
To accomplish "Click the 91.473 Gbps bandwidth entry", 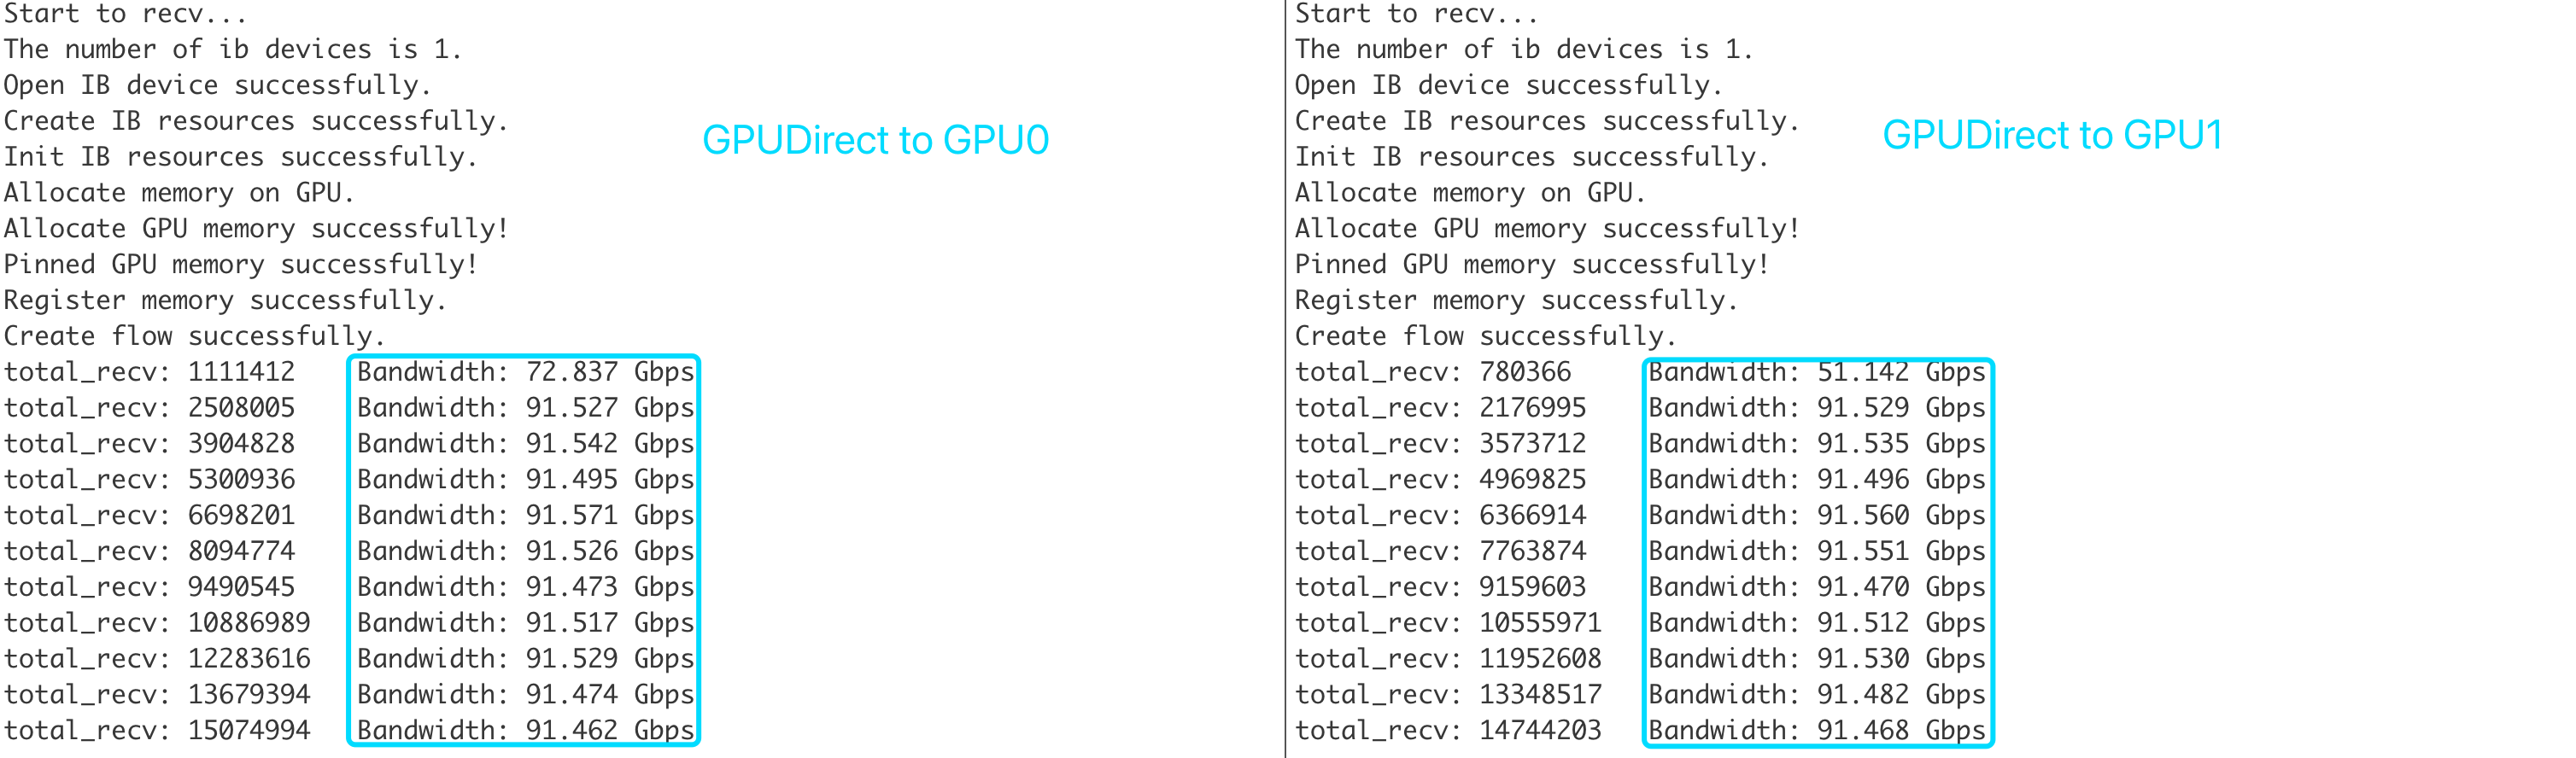I will coord(525,587).
